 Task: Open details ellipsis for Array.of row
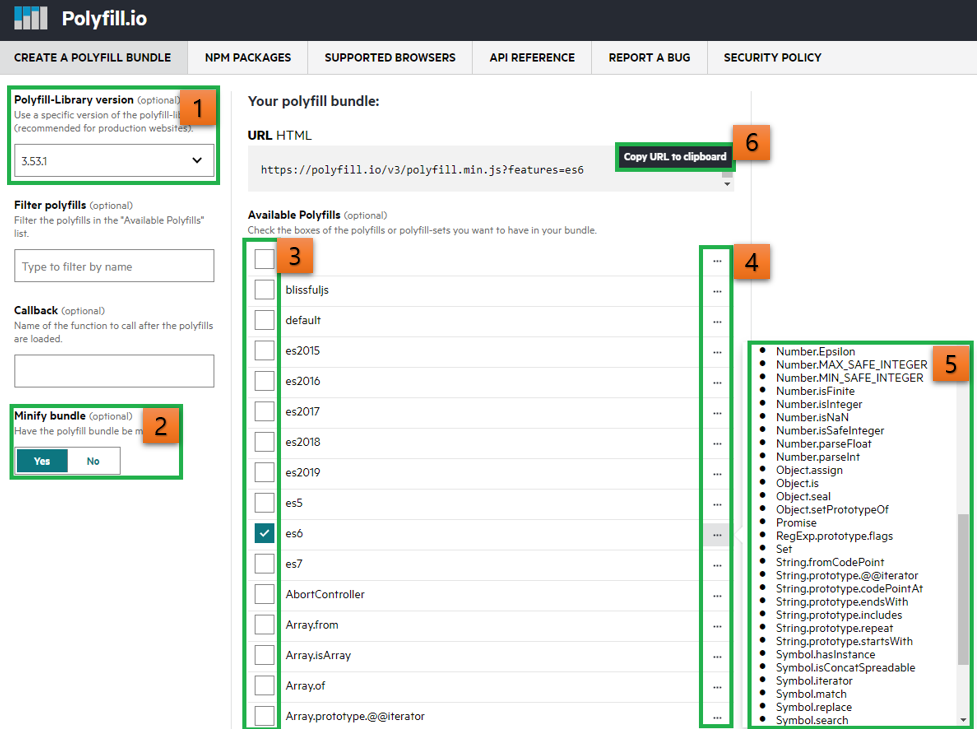[x=717, y=688]
